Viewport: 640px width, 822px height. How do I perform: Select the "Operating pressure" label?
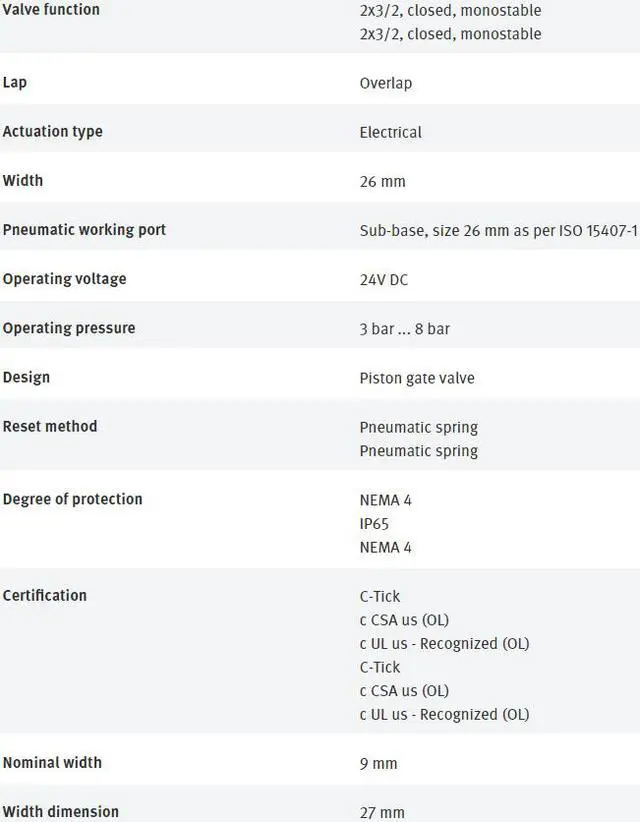[x=68, y=327]
